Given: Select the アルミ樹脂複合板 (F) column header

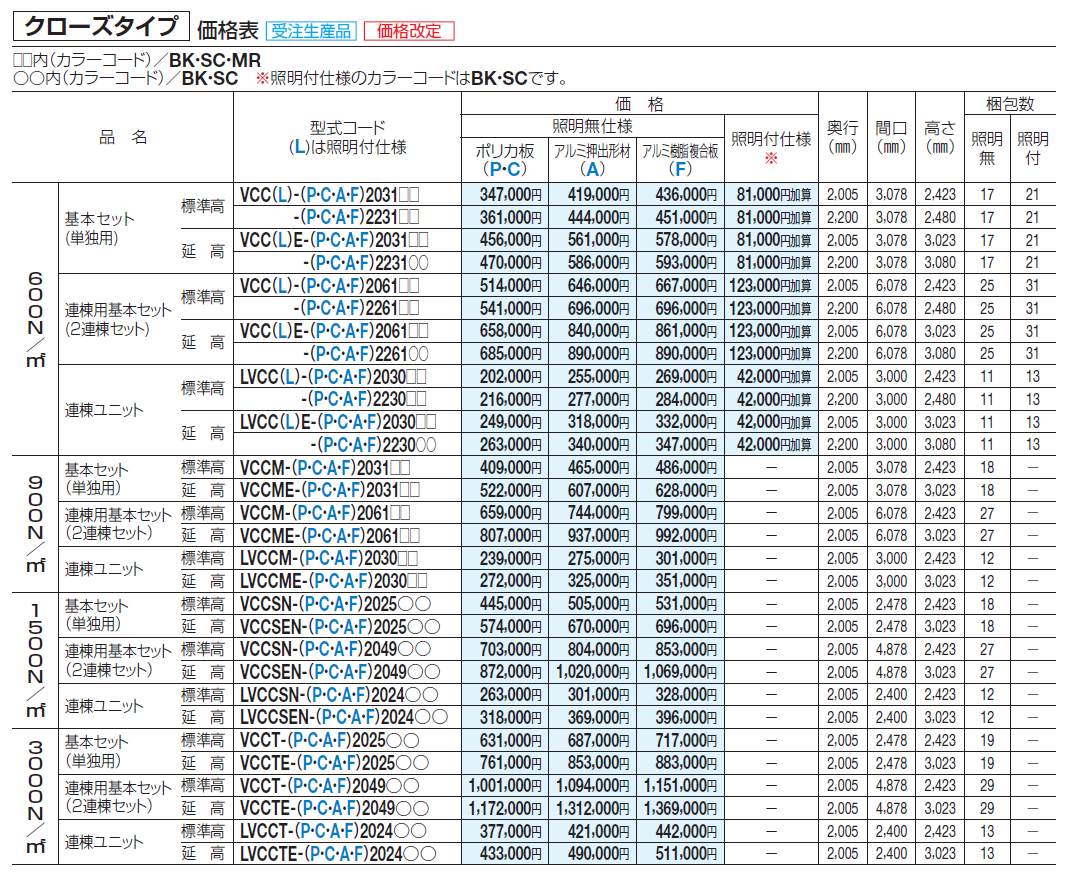Looking at the screenshot, I should (x=680, y=160).
